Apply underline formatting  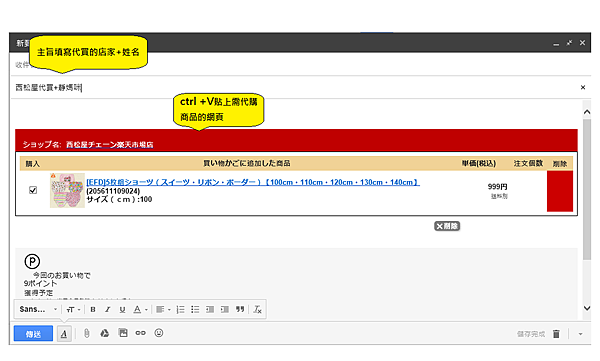(x=122, y=309)
